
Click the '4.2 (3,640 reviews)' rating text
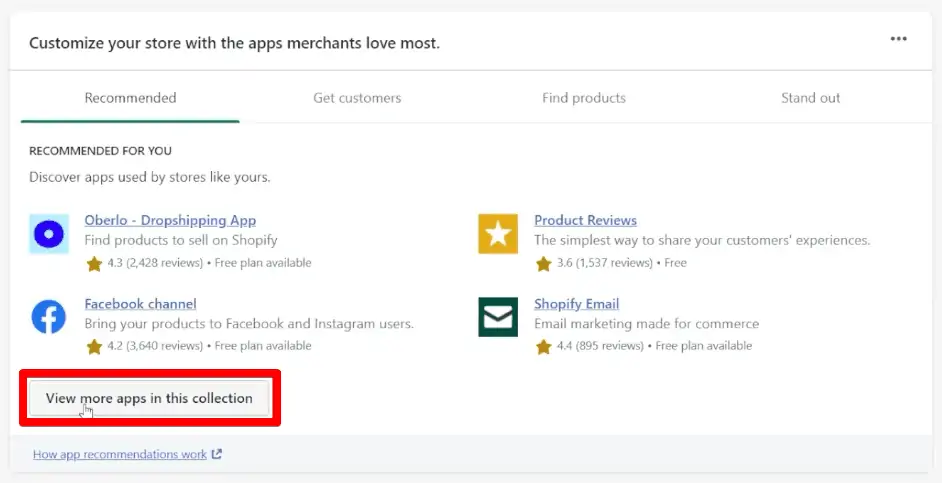(154, 346)
